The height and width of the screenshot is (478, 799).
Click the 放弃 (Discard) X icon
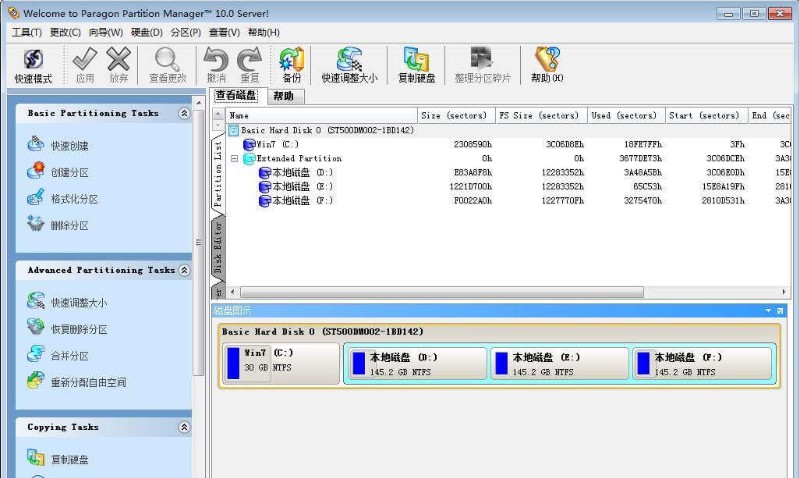[119, 66]
